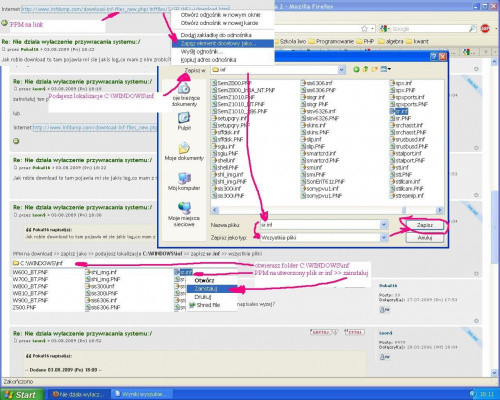Choose 'Zapisz element docelowy jako...'
Image resolution: width=500 pixels, height=400 pixels.
click(223, 43)
